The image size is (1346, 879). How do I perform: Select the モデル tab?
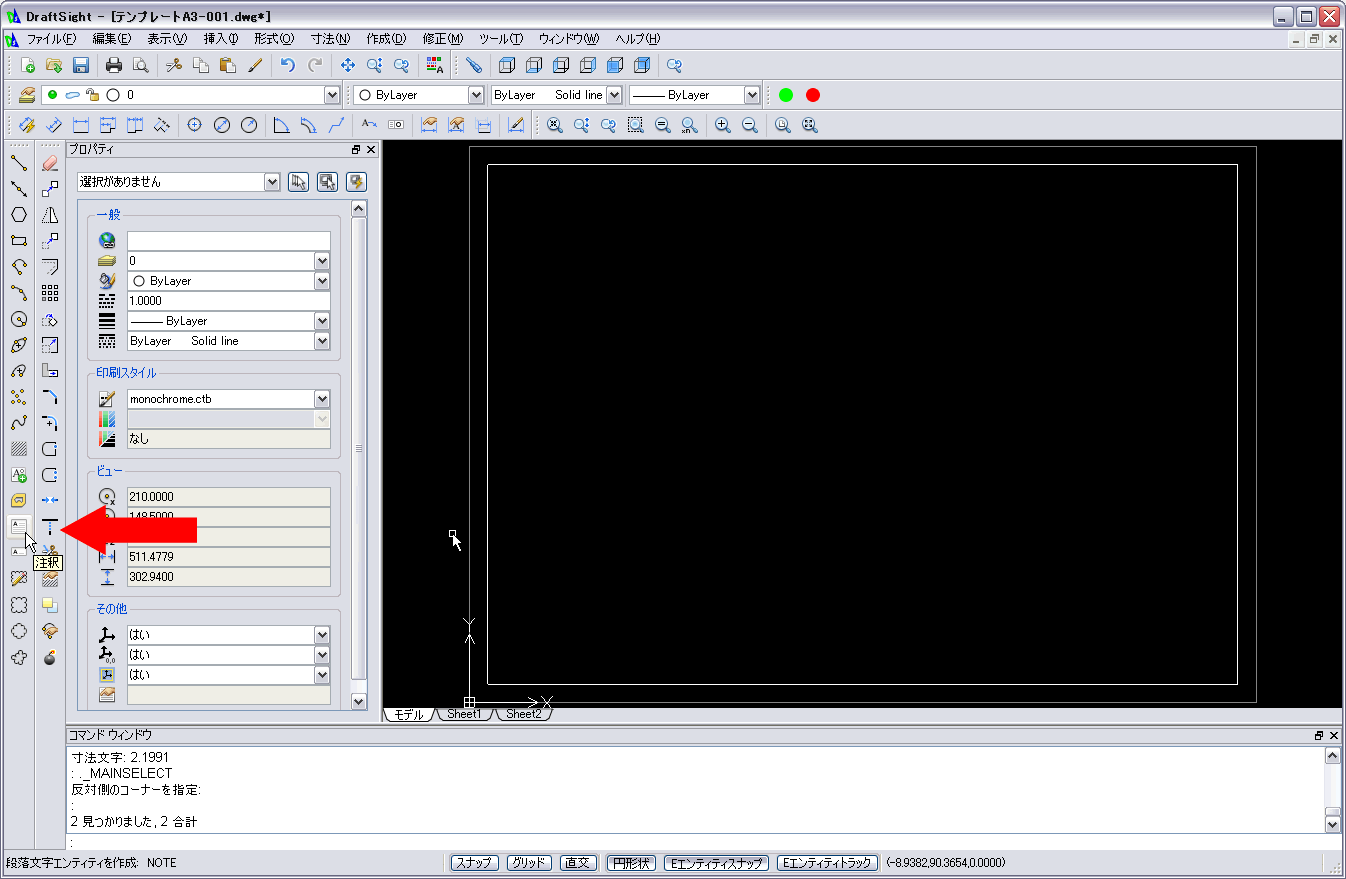409,714
